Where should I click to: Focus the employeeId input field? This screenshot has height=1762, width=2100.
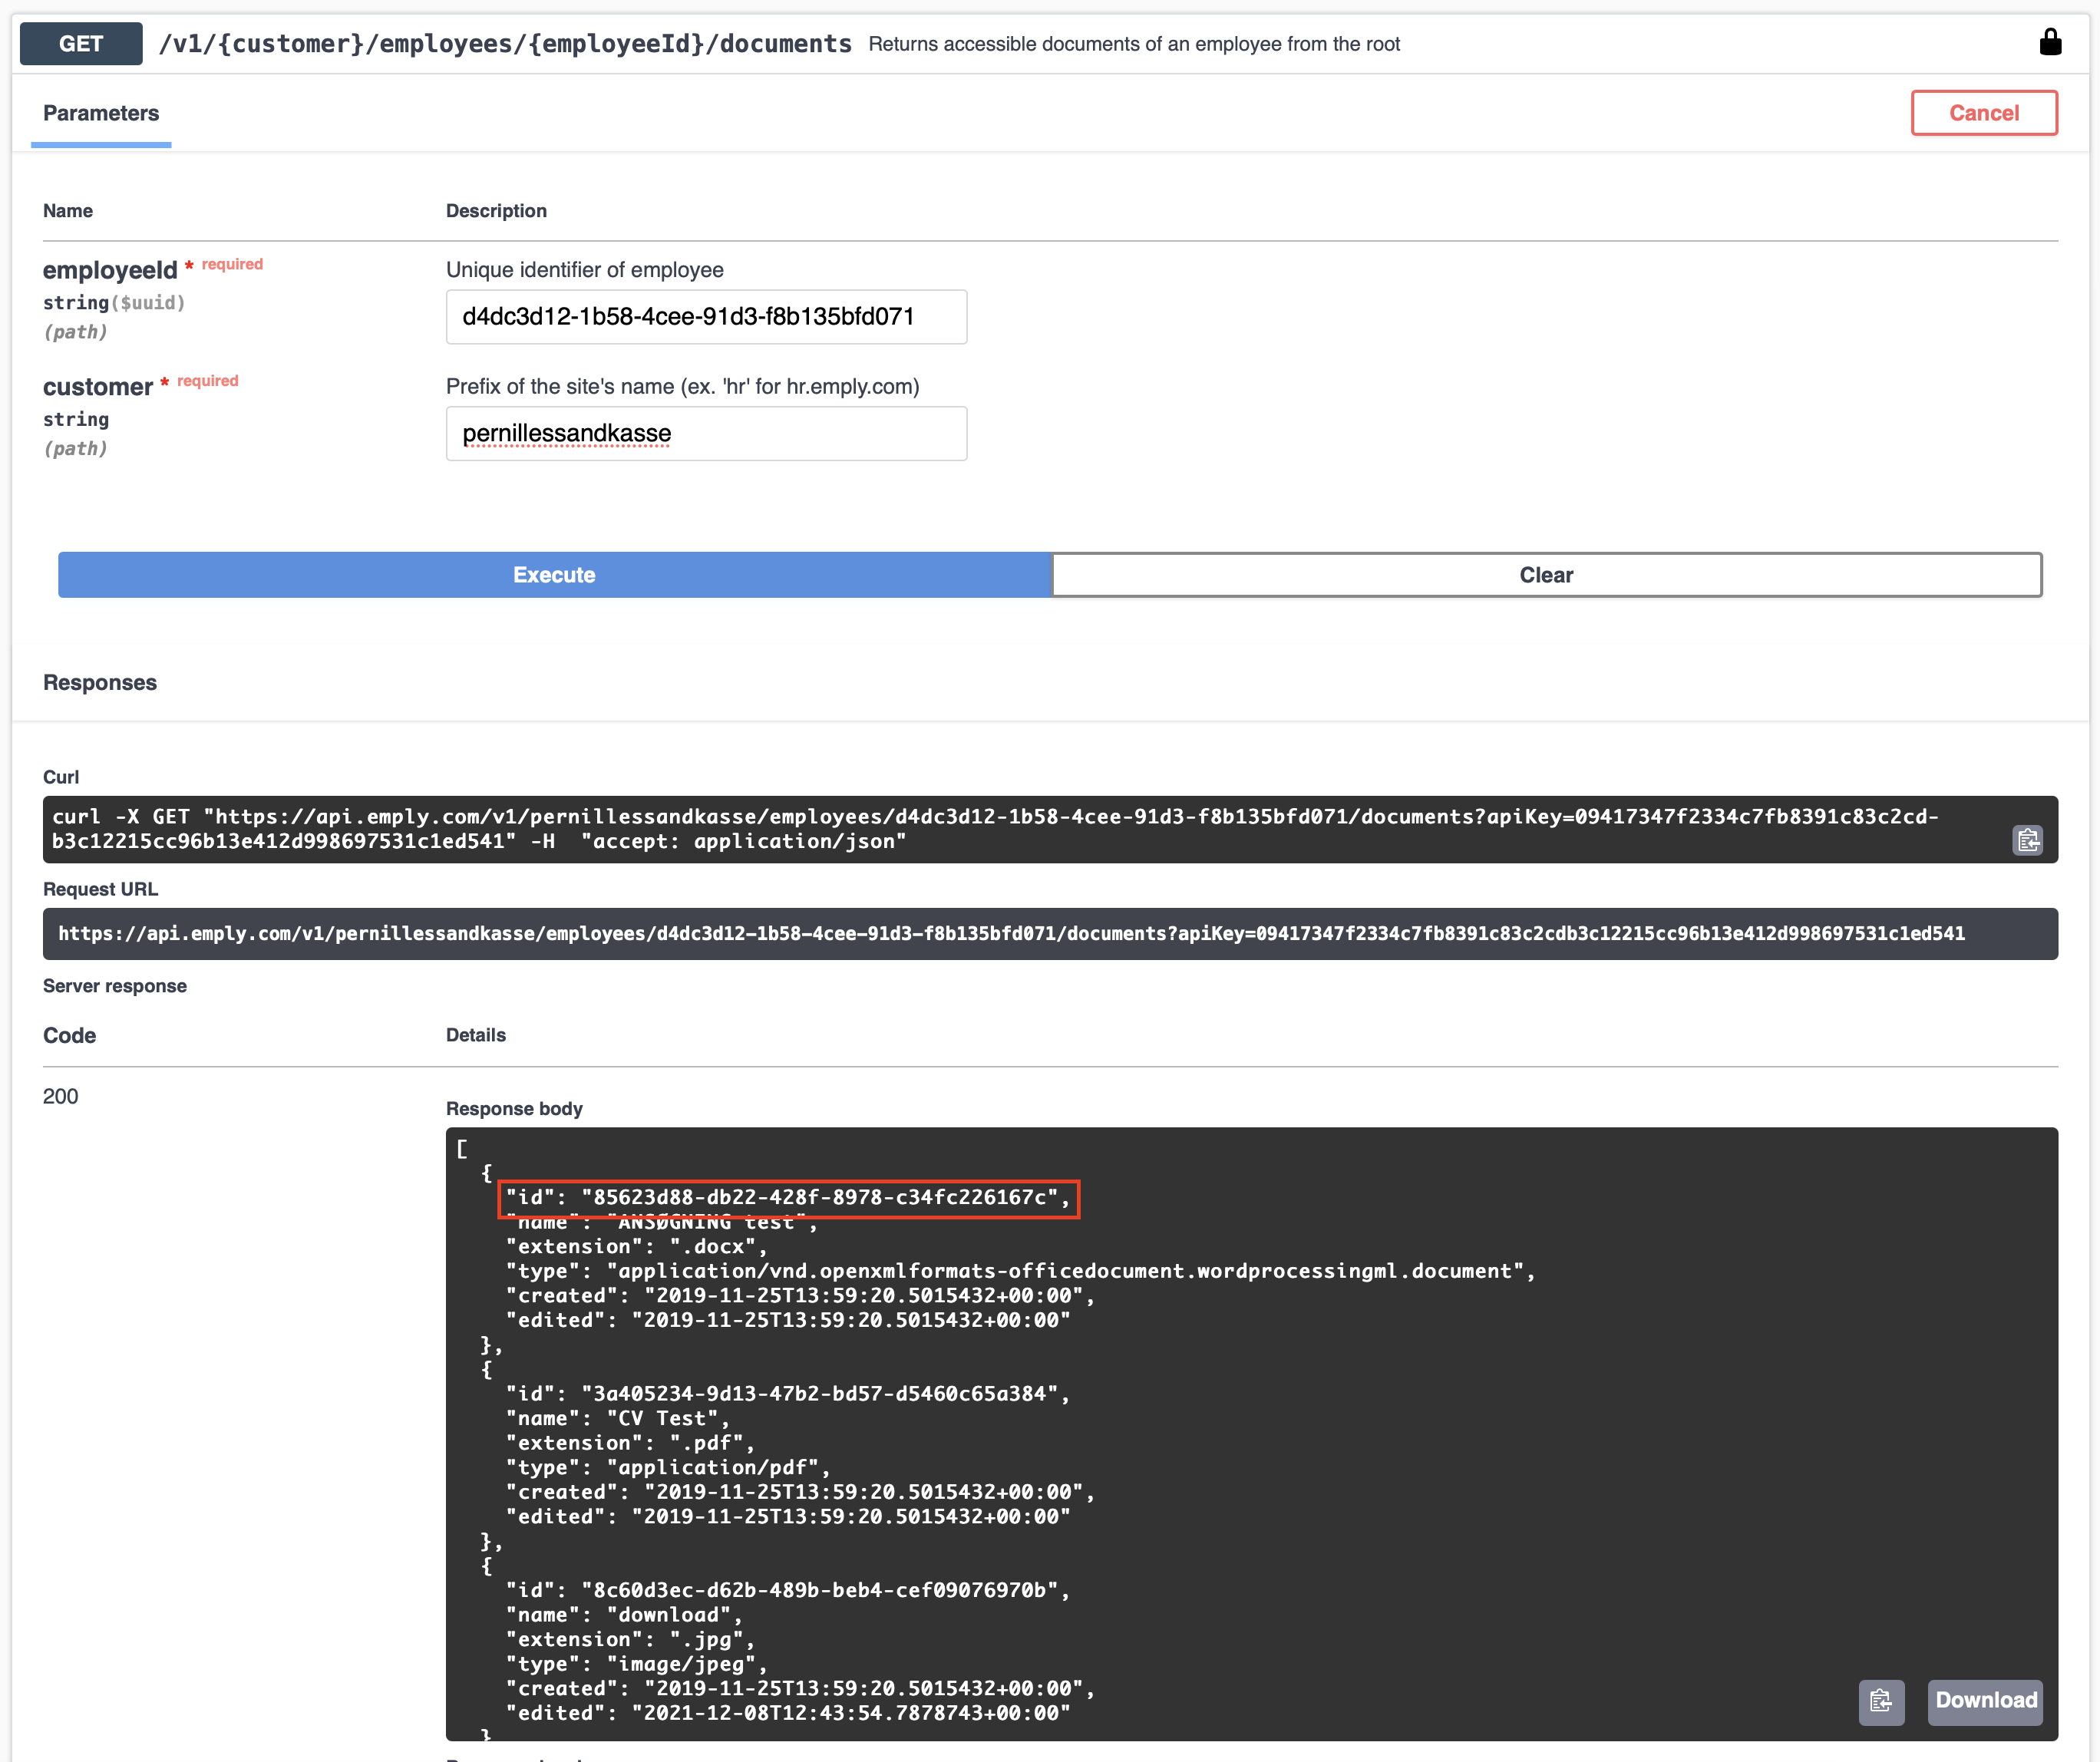(706, 317)
